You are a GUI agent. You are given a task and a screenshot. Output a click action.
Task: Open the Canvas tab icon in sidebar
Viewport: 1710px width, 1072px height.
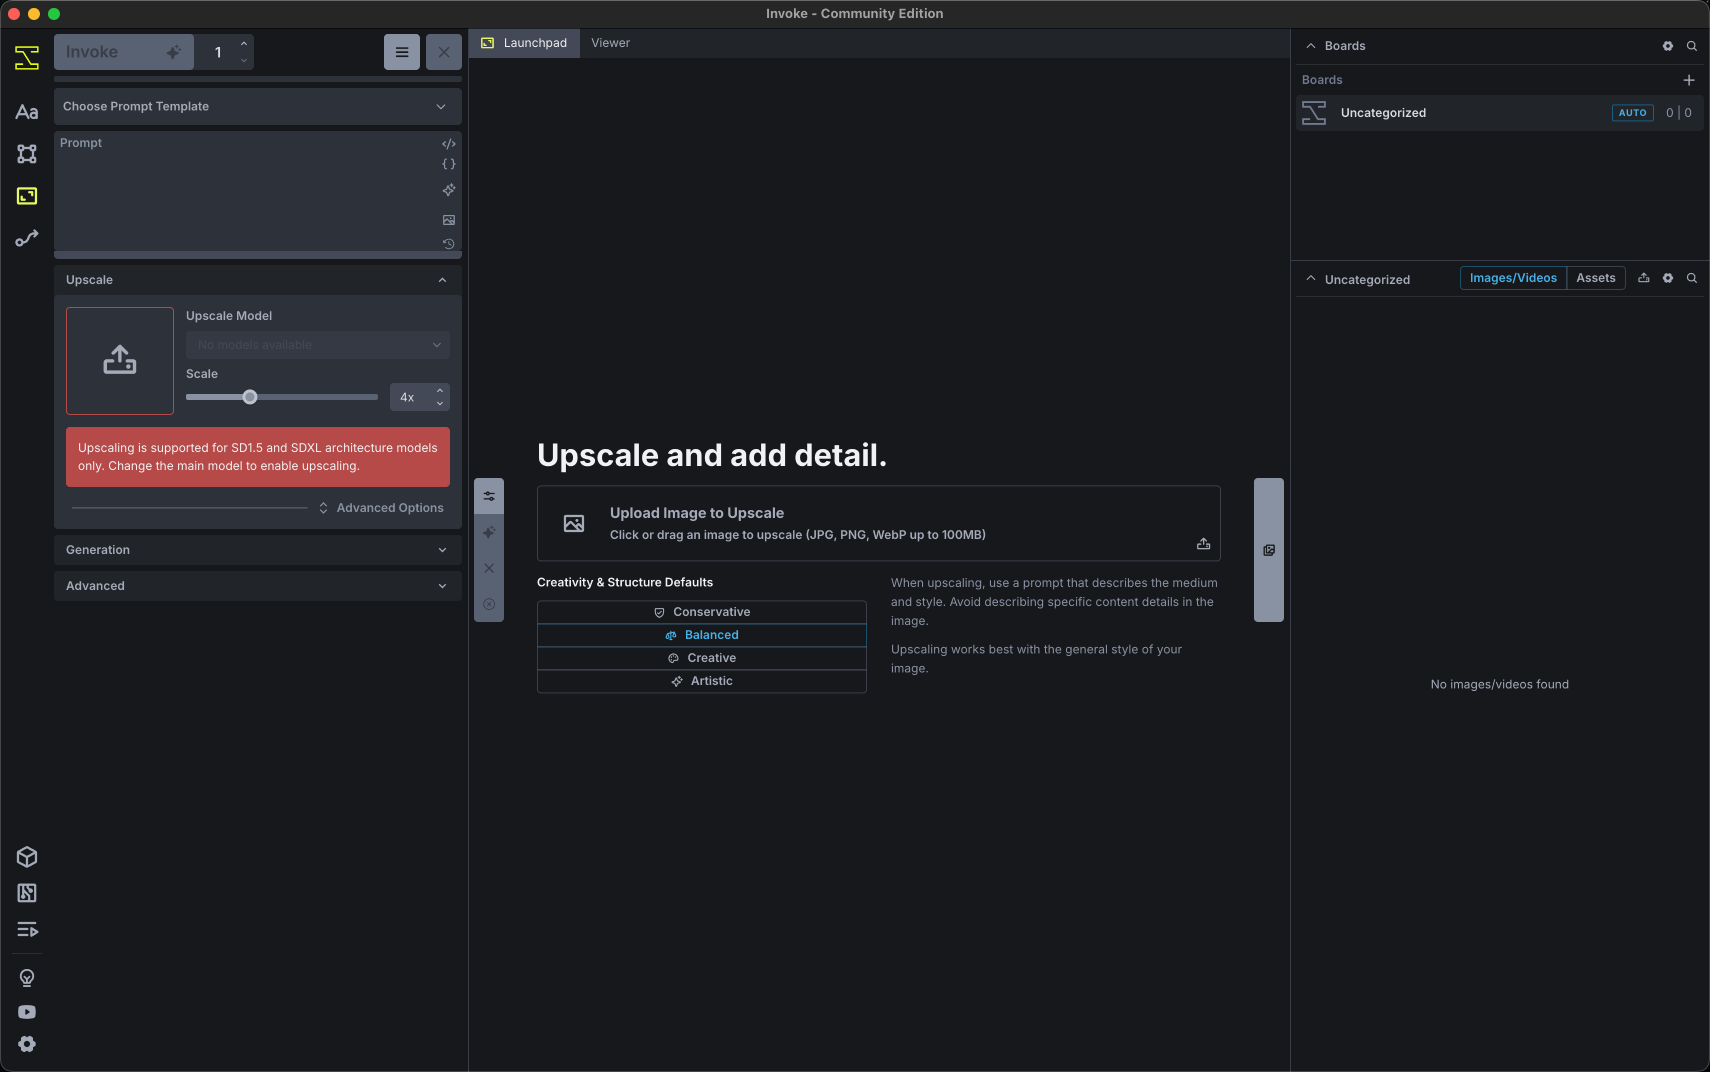pyautogui.click(x=27, y=154)
